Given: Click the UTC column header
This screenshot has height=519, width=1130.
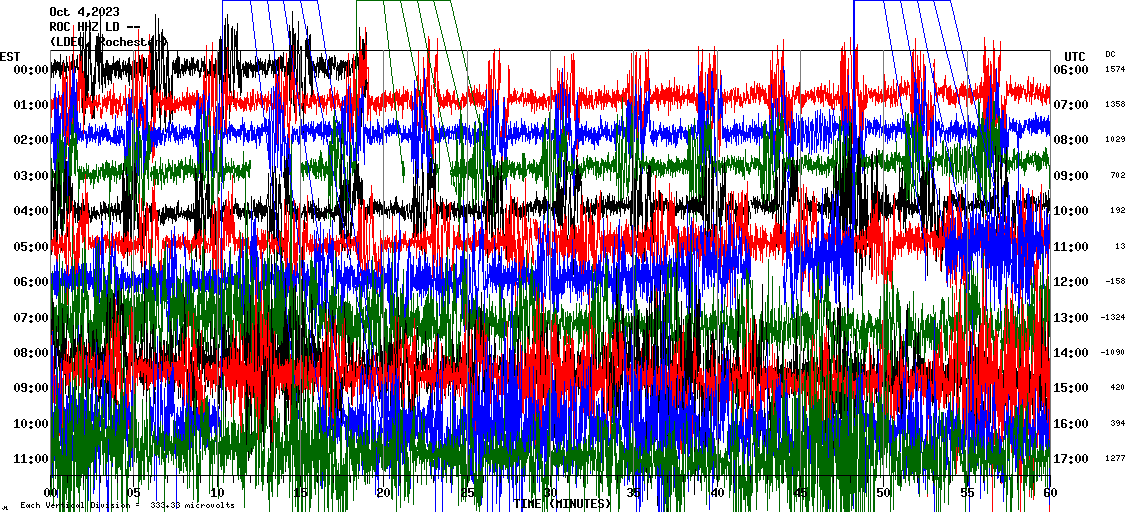Looking at the screenshot, I should point(1074,56).
